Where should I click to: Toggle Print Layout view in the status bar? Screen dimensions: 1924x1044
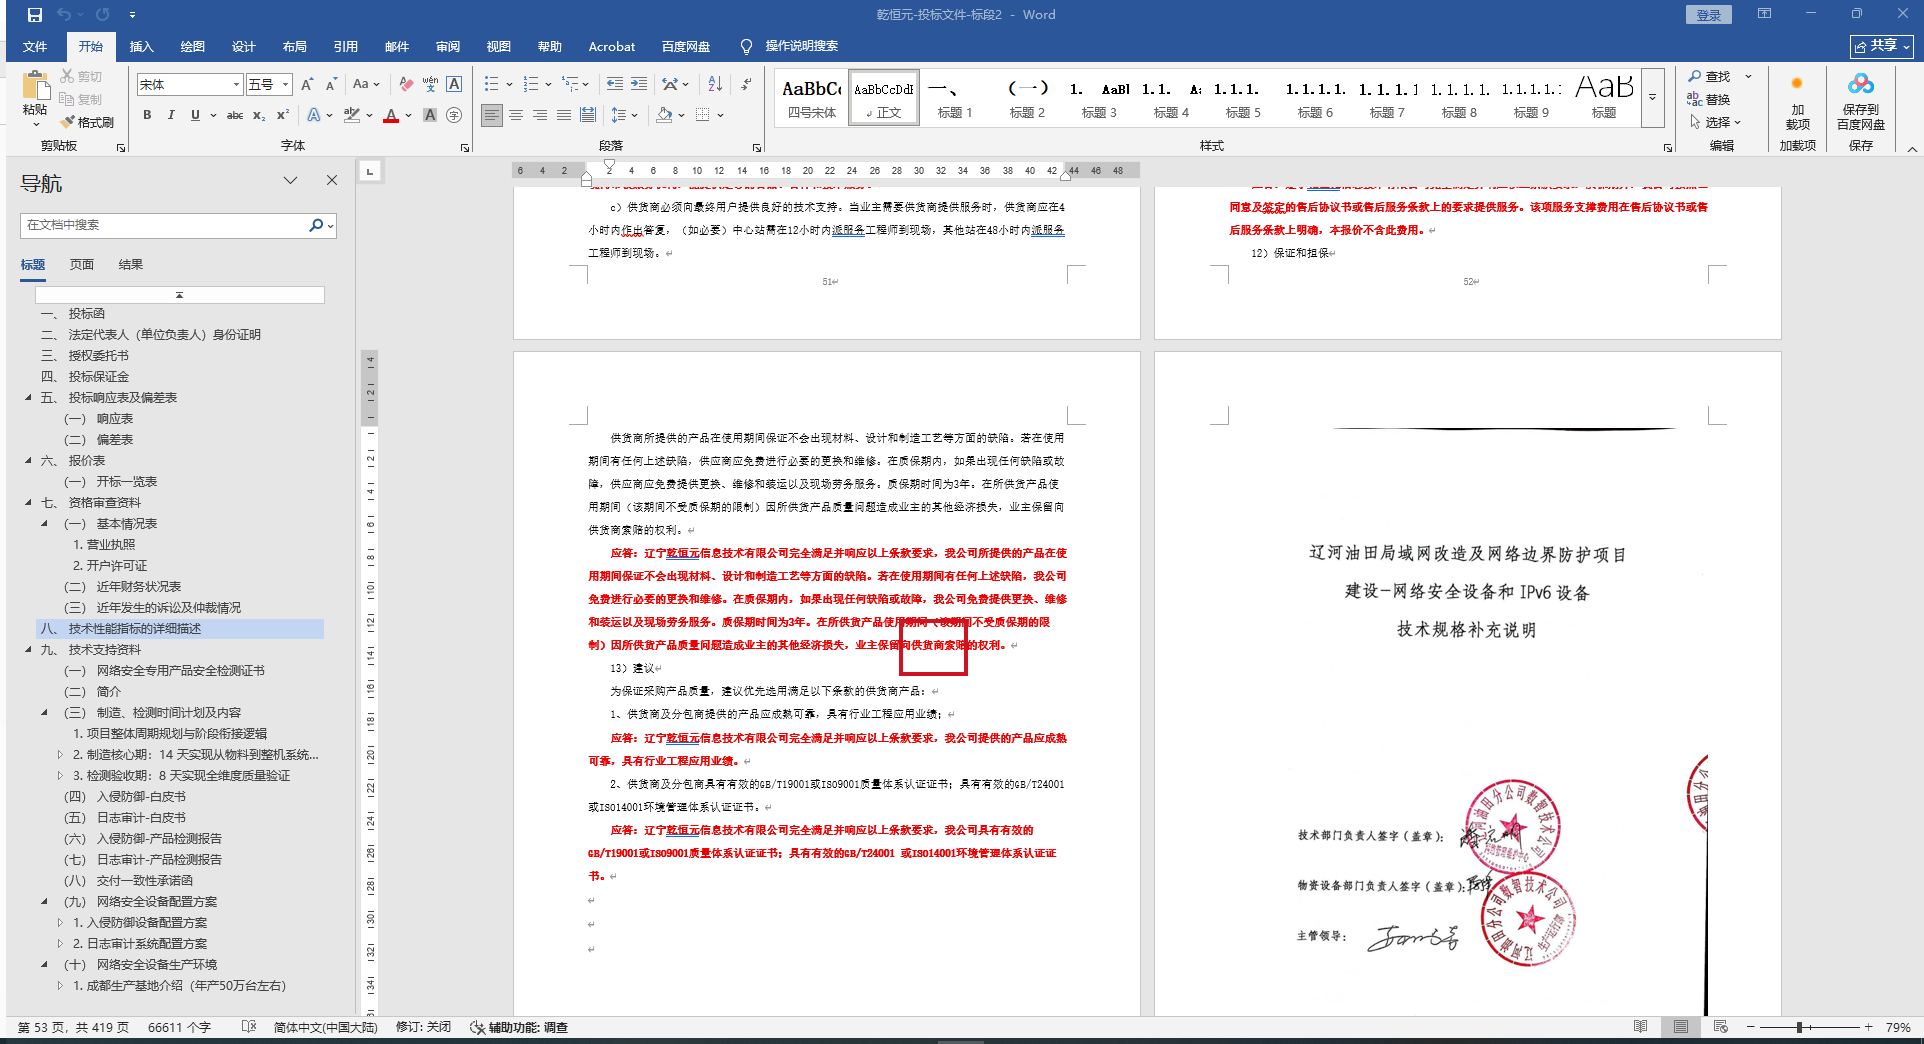point(1681,1027)
